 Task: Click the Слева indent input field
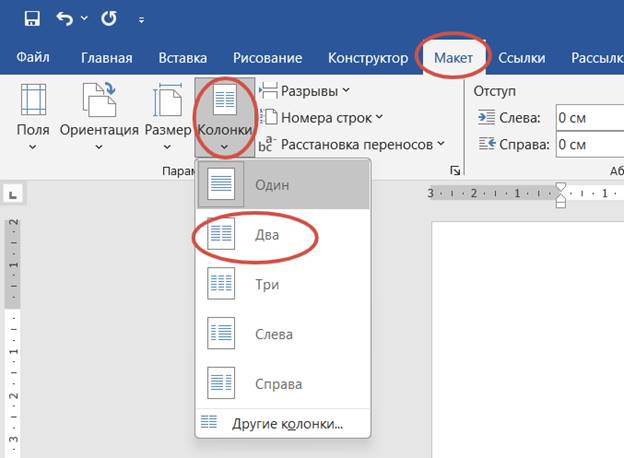click(x=588, y=117)
